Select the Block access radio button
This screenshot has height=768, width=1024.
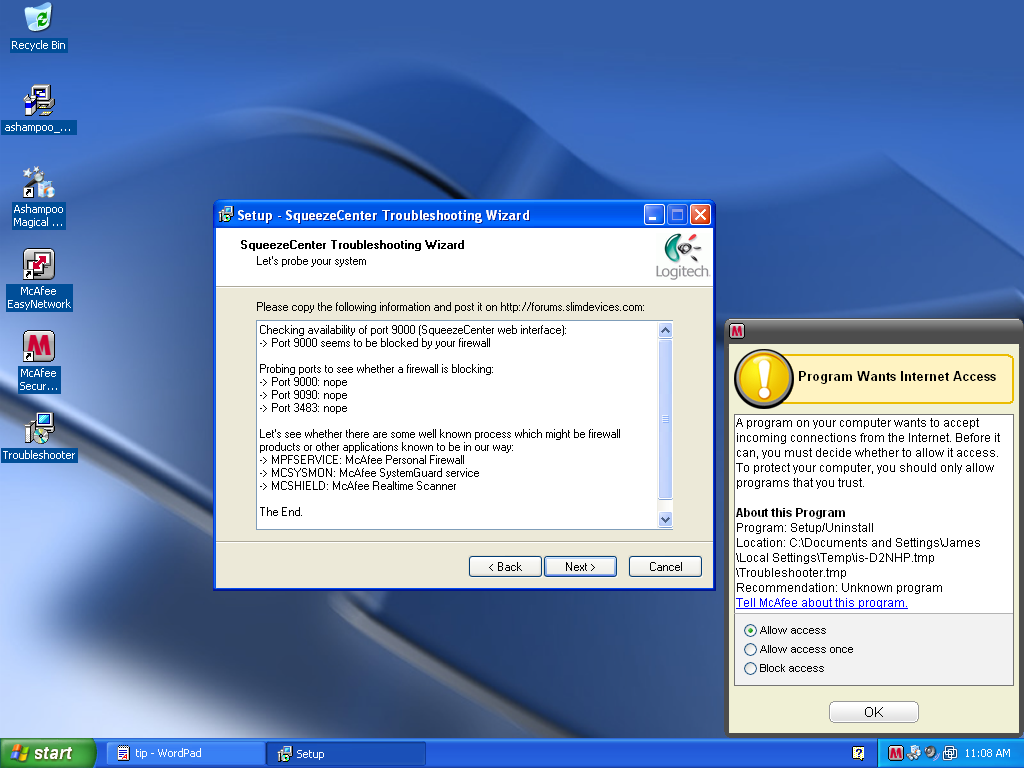tap(751, 669)
